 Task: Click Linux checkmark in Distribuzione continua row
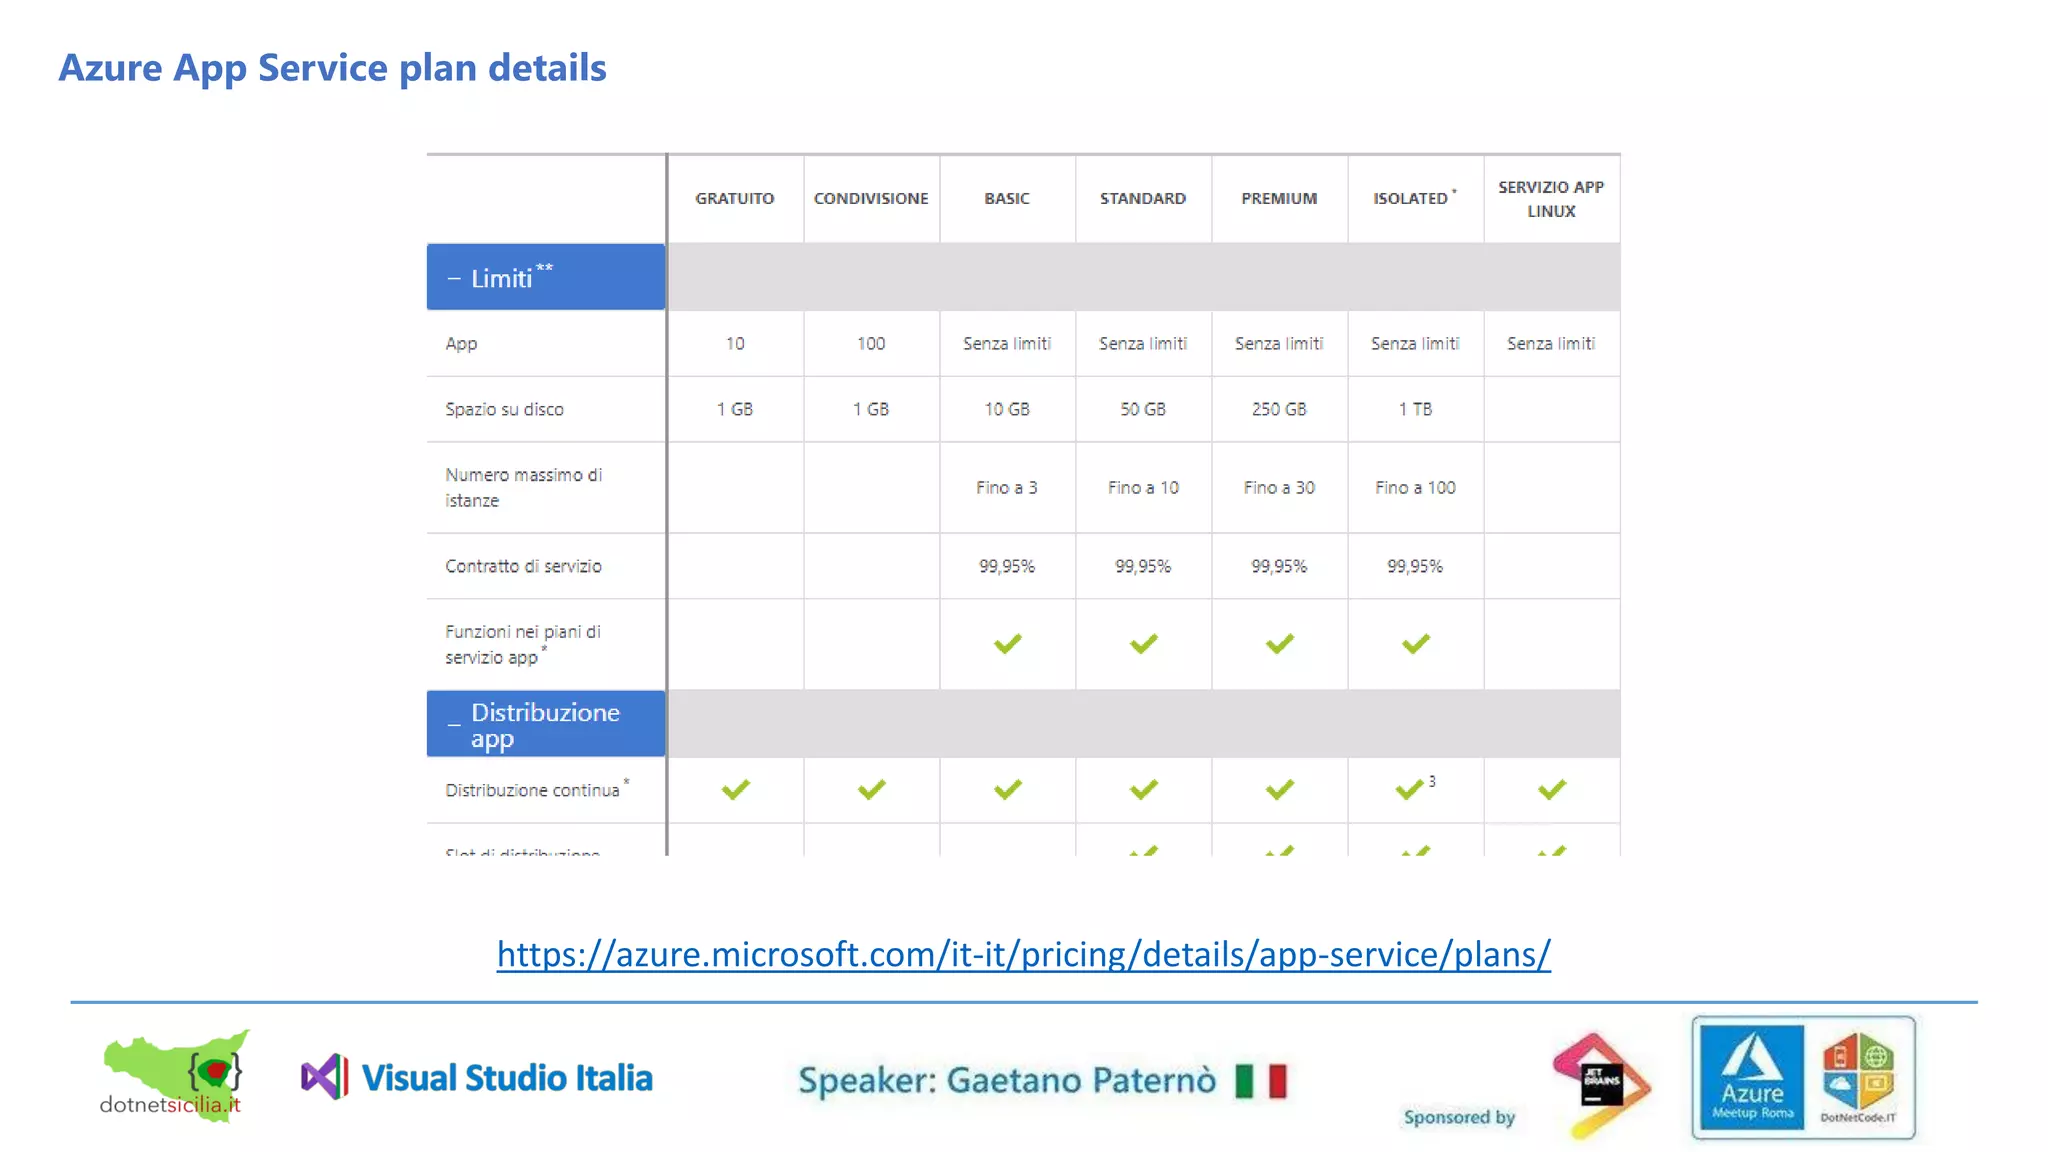coord(1551,790)
